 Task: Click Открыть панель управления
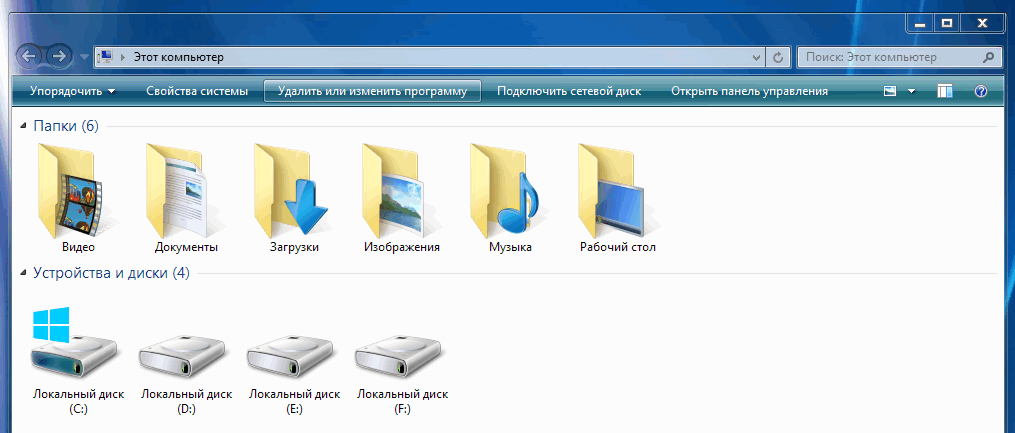pyautogui.click(x=749, y=91)
